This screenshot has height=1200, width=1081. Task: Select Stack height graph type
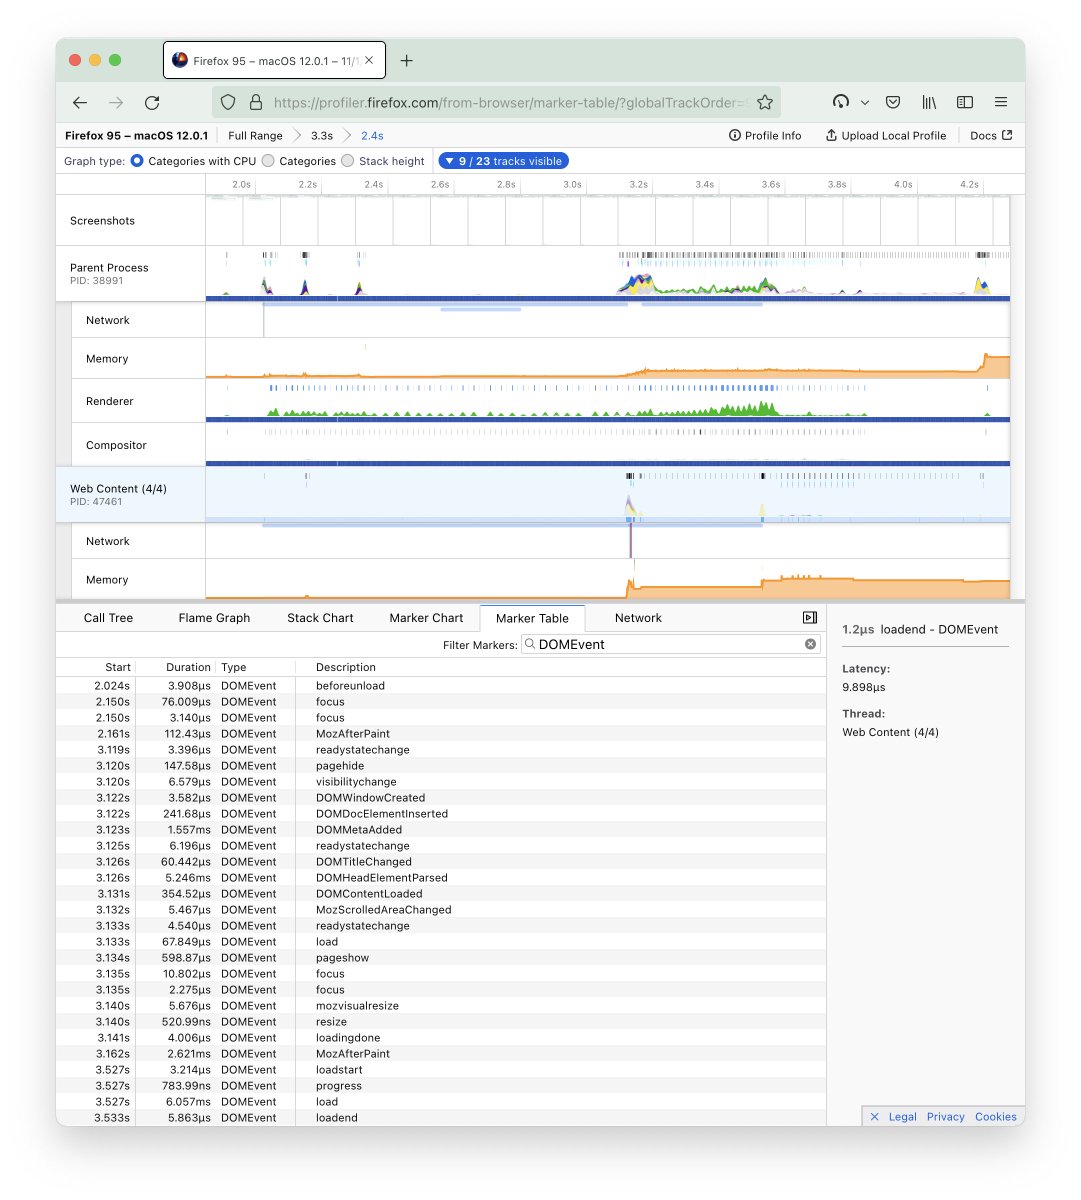347,161
